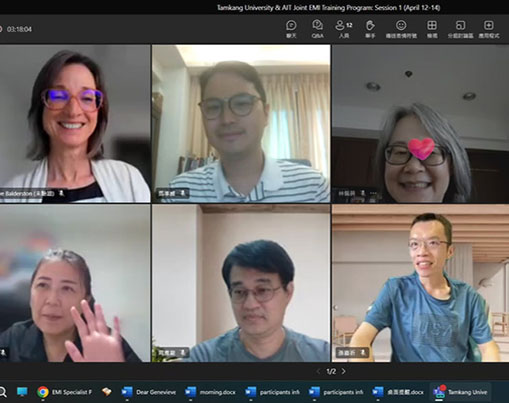This screenshot has width=509, height=403.
Task: Open the chat panel icon
Action: click(x=291, y=29)
